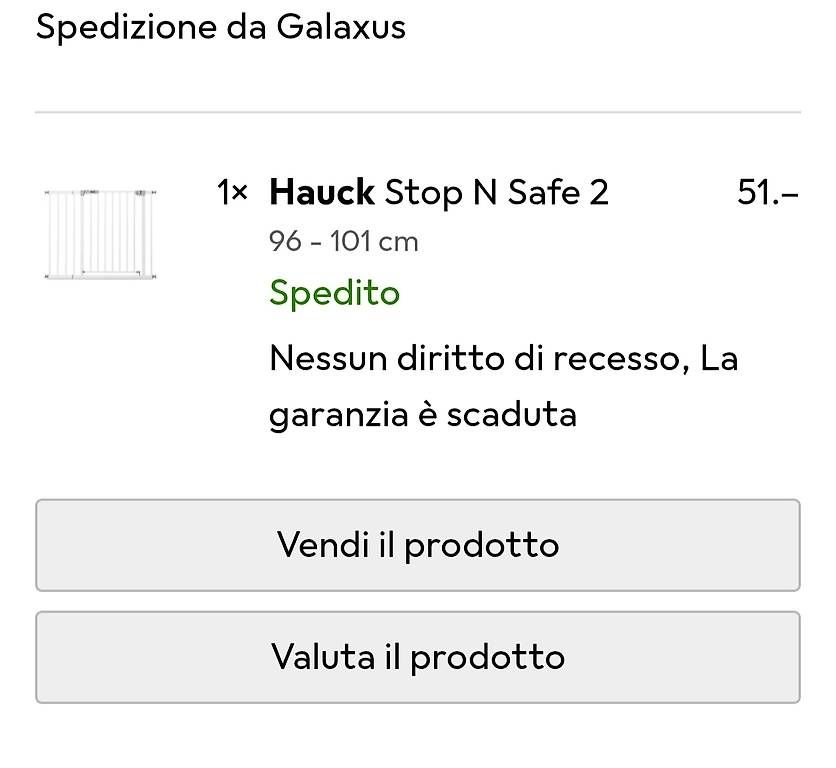Select the '51.–' price label
This screenshot has height=768, width=836.
pyautogui.click(x=768, y=192)
